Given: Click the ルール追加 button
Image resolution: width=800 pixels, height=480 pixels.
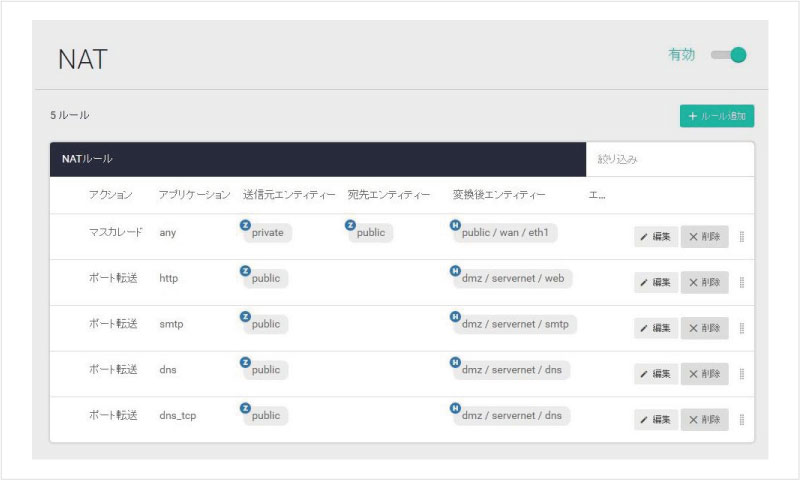Looking at the screenshot, I should point(716,116).
